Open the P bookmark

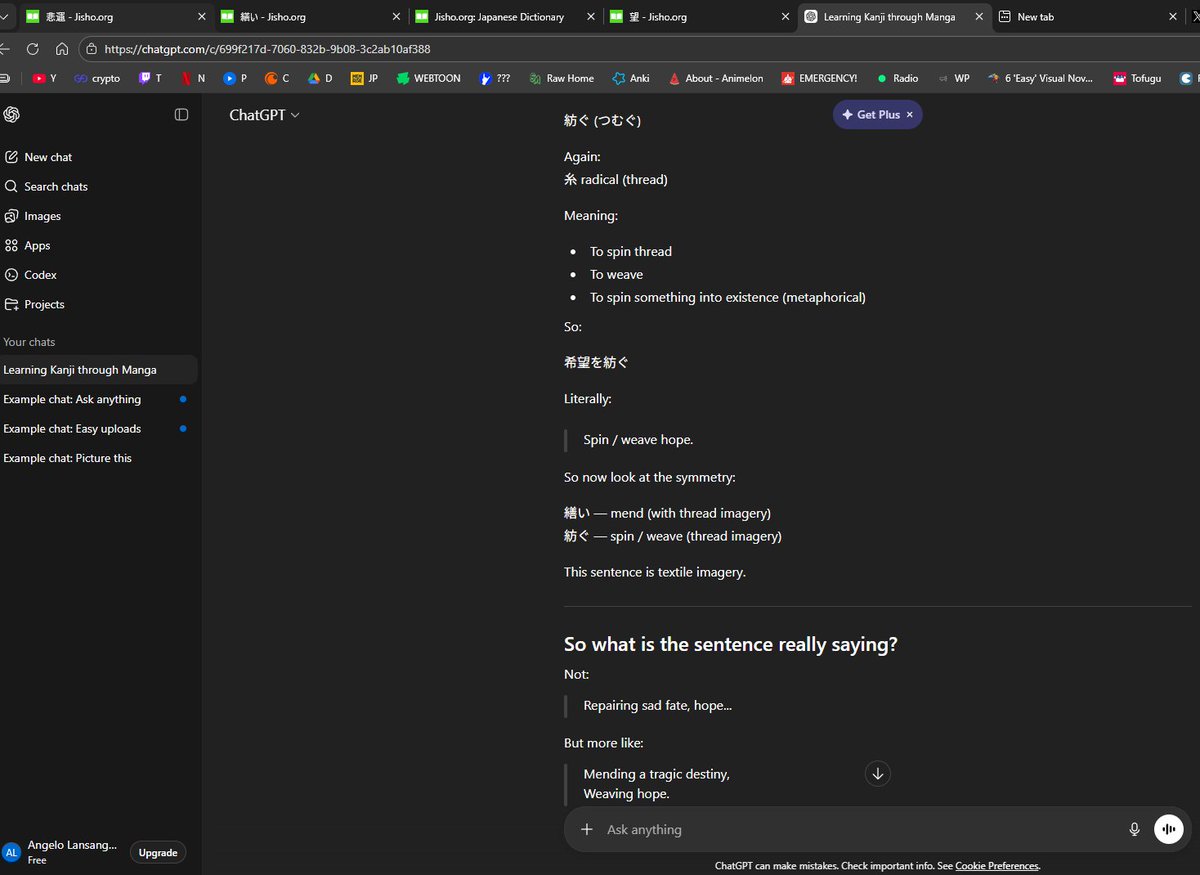pos(235,78)
